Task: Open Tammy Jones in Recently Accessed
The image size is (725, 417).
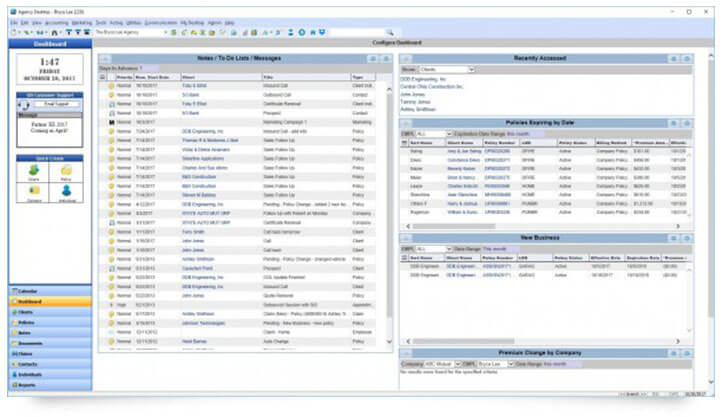Action: click(415, 102)
